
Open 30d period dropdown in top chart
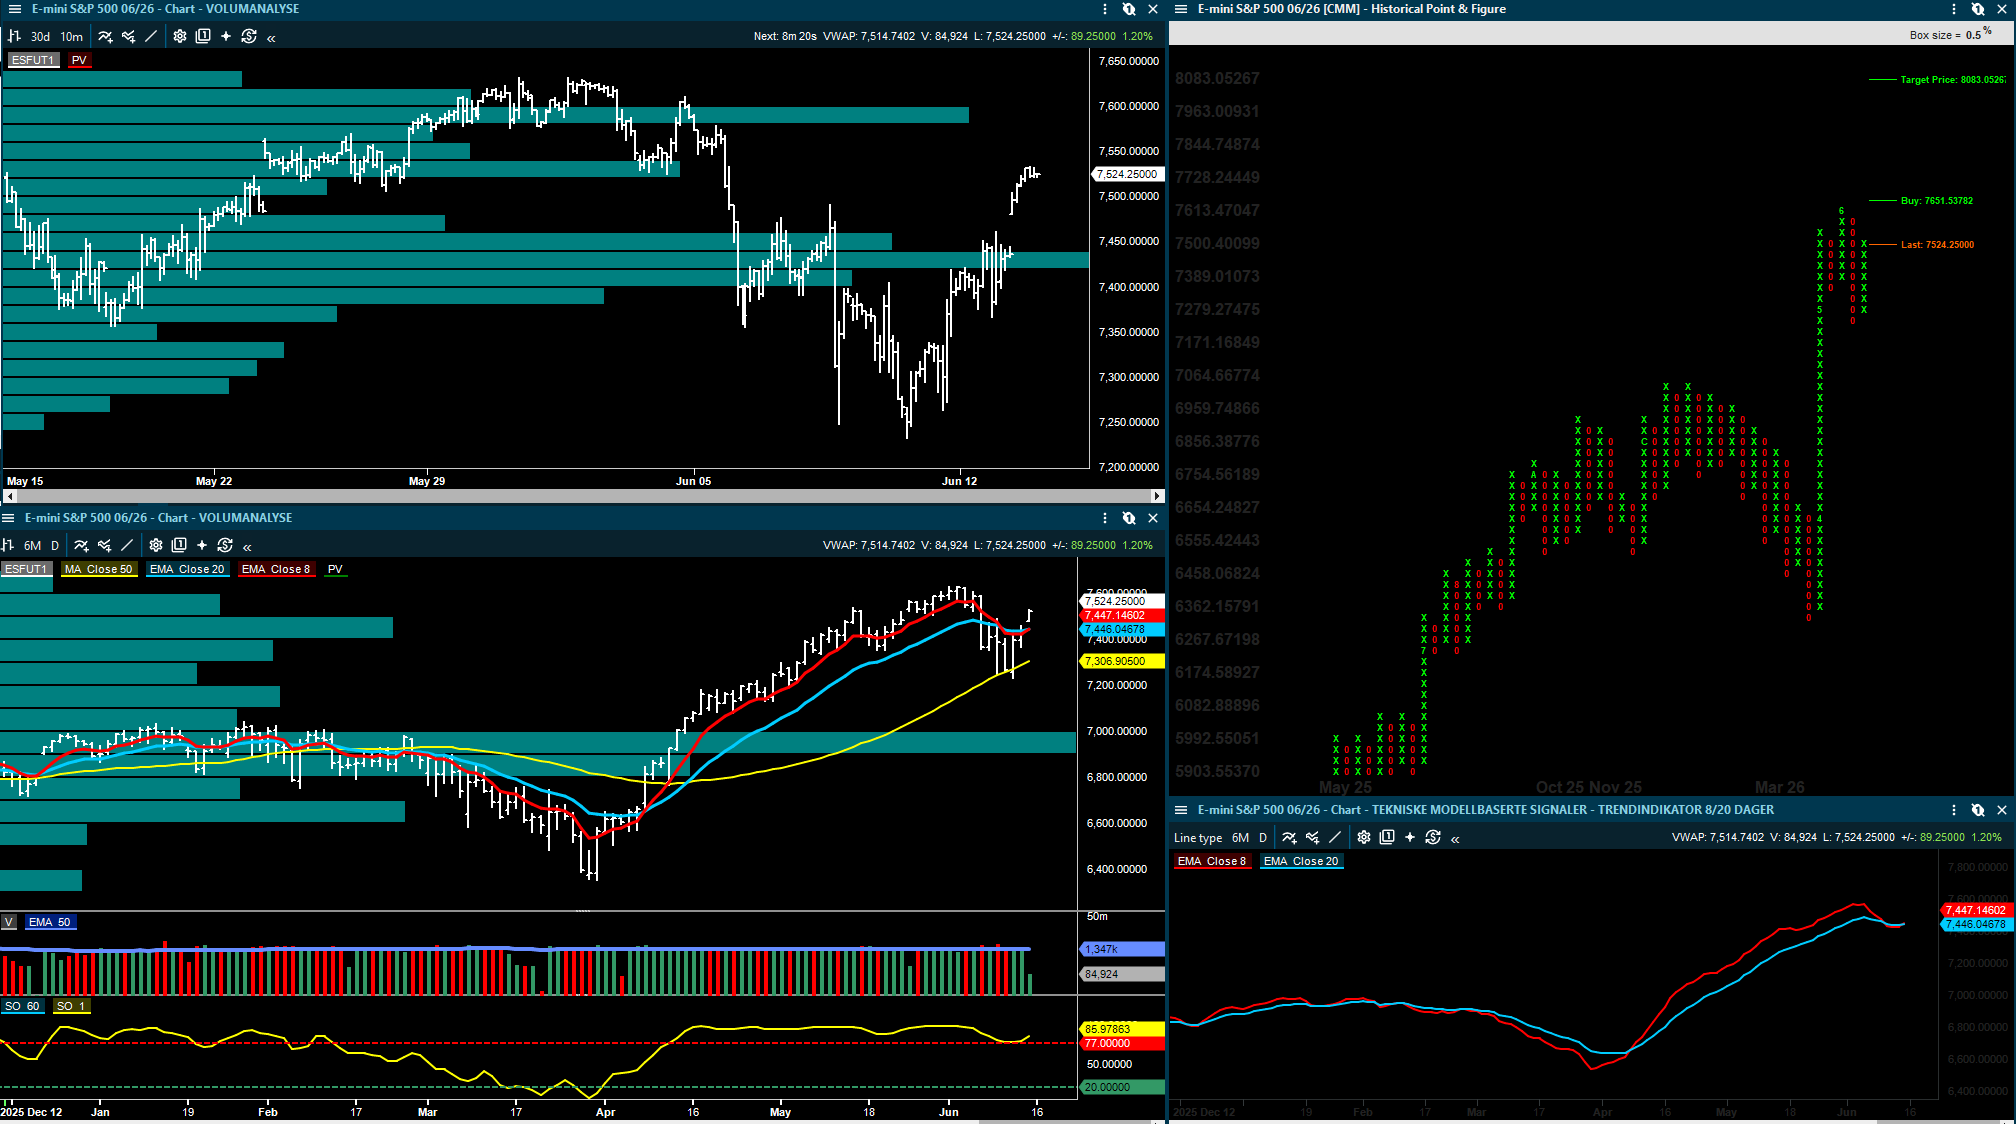pyautogui.click(x=40, y=37)
